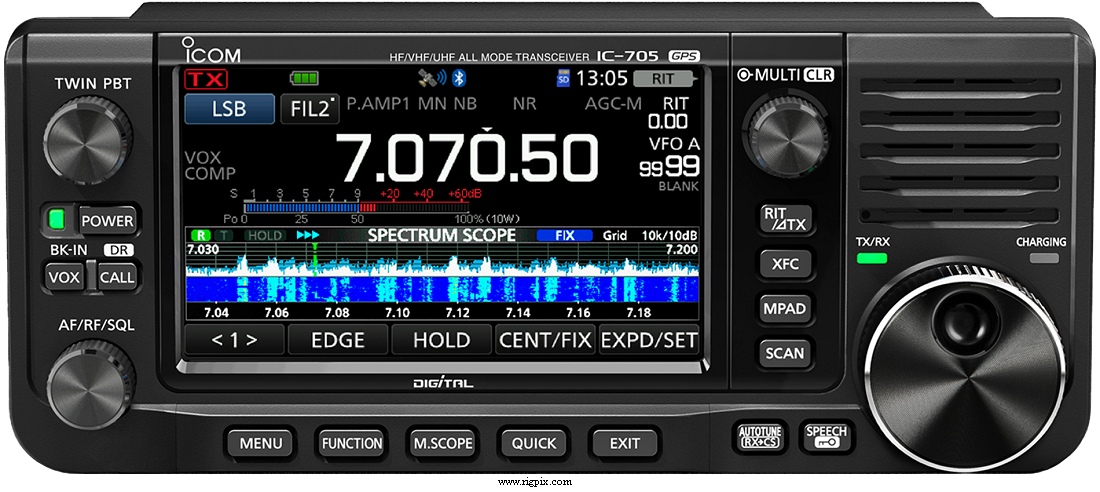The height and width of the screenshot is (492, 1100).
Task: Tap the RIT indicator beside the clock
Action: click(x=665, y=79)
